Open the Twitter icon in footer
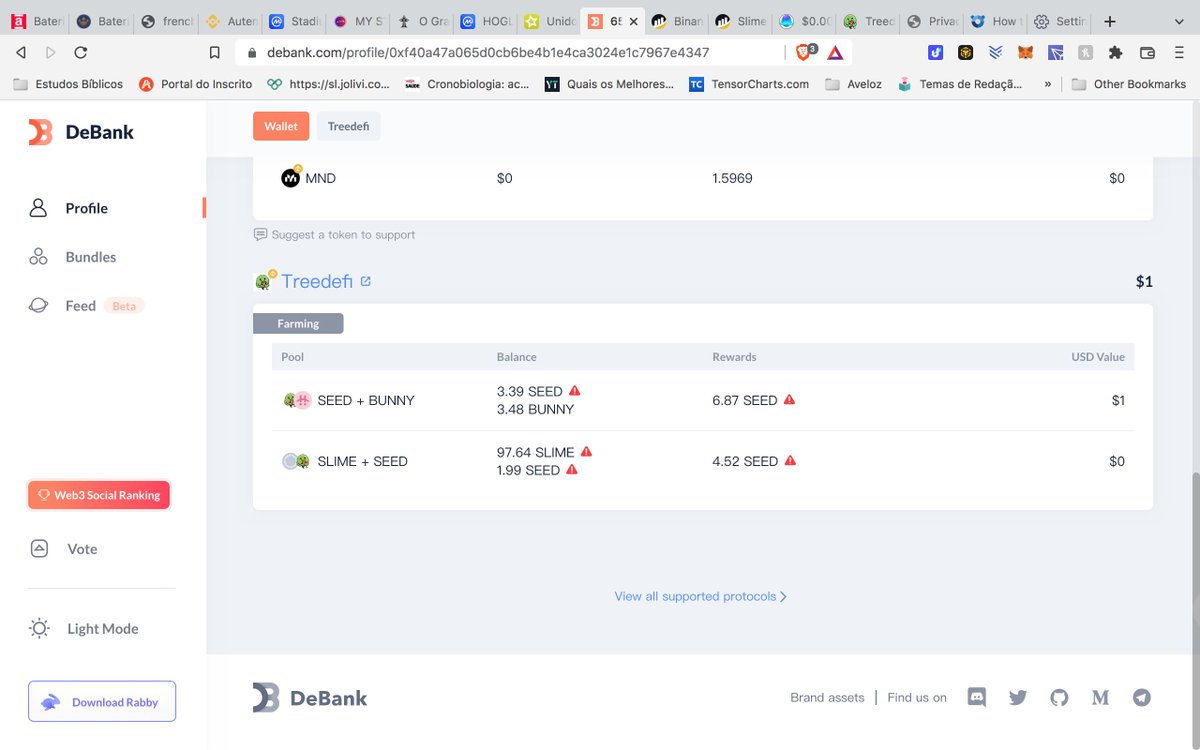This screenshot has width=1200, height=750. (x=1018, y=697)
